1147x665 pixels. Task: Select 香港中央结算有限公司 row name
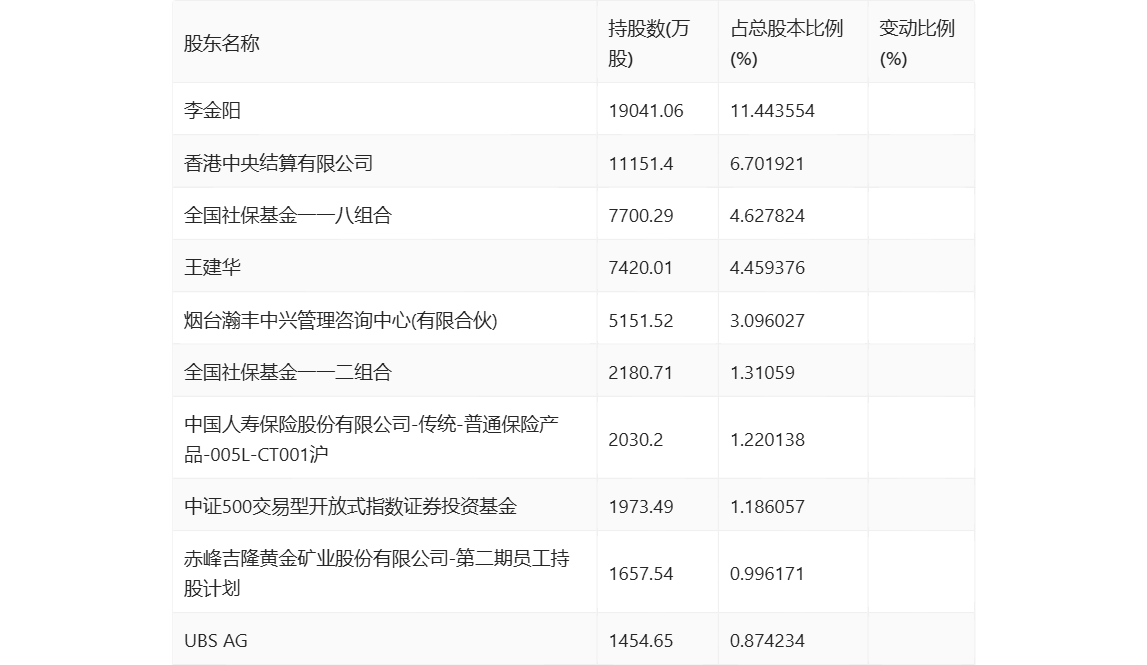[279, 163]
